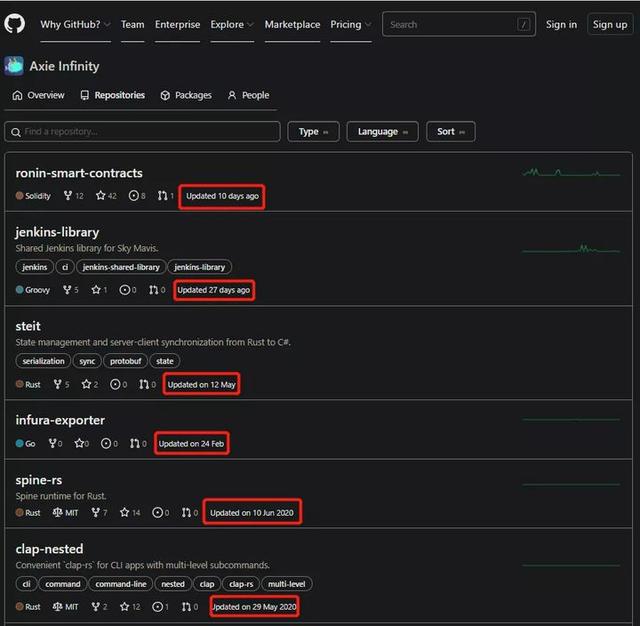Screen dimensions: 640x626
Task: Click the Find a repository search field
Action: tap(142, 132)
